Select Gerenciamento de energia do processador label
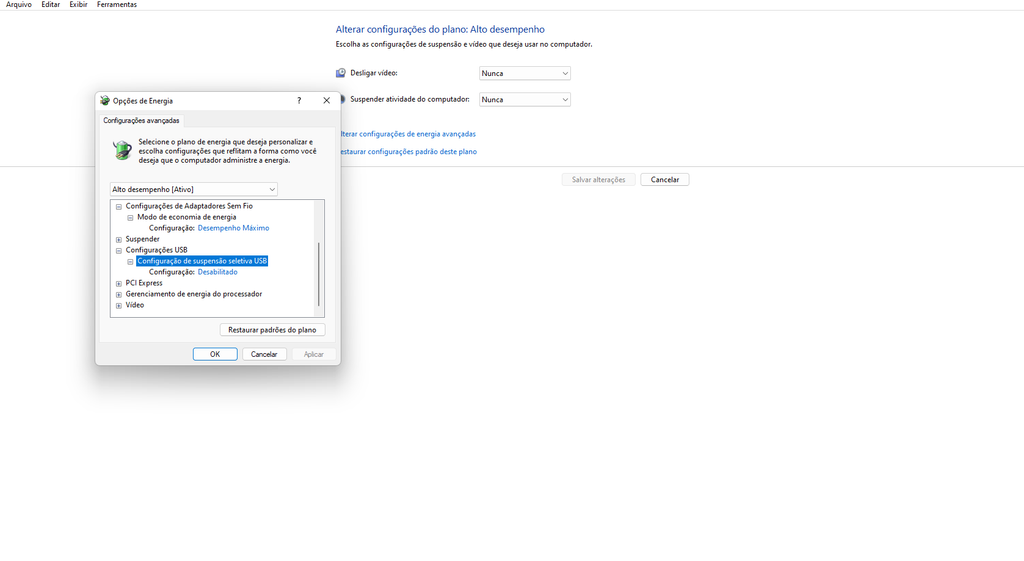The image size is (1024, 561). (x=194, y=294)
